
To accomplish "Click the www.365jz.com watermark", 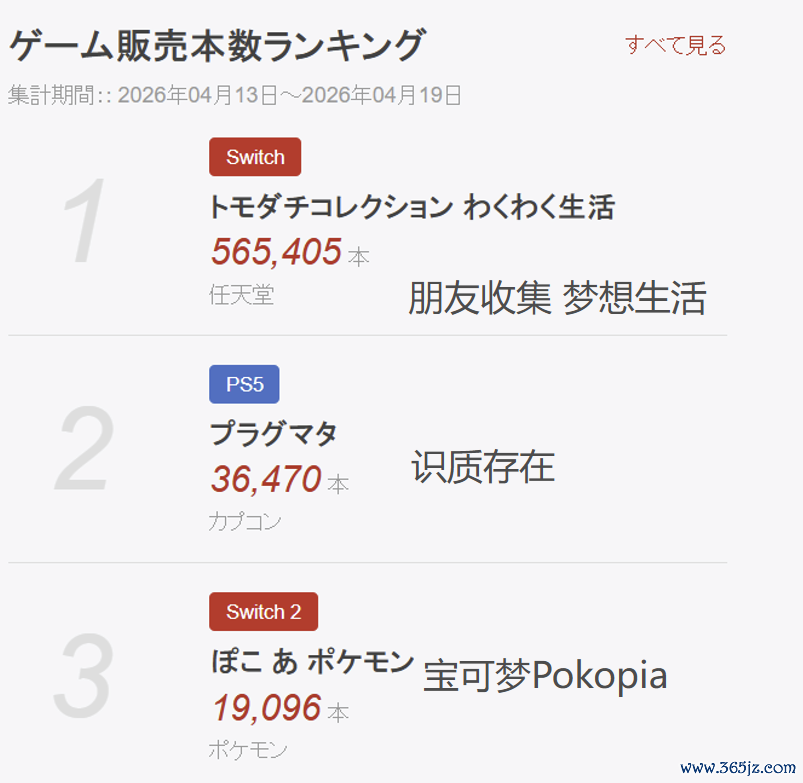I will [738, 767].
